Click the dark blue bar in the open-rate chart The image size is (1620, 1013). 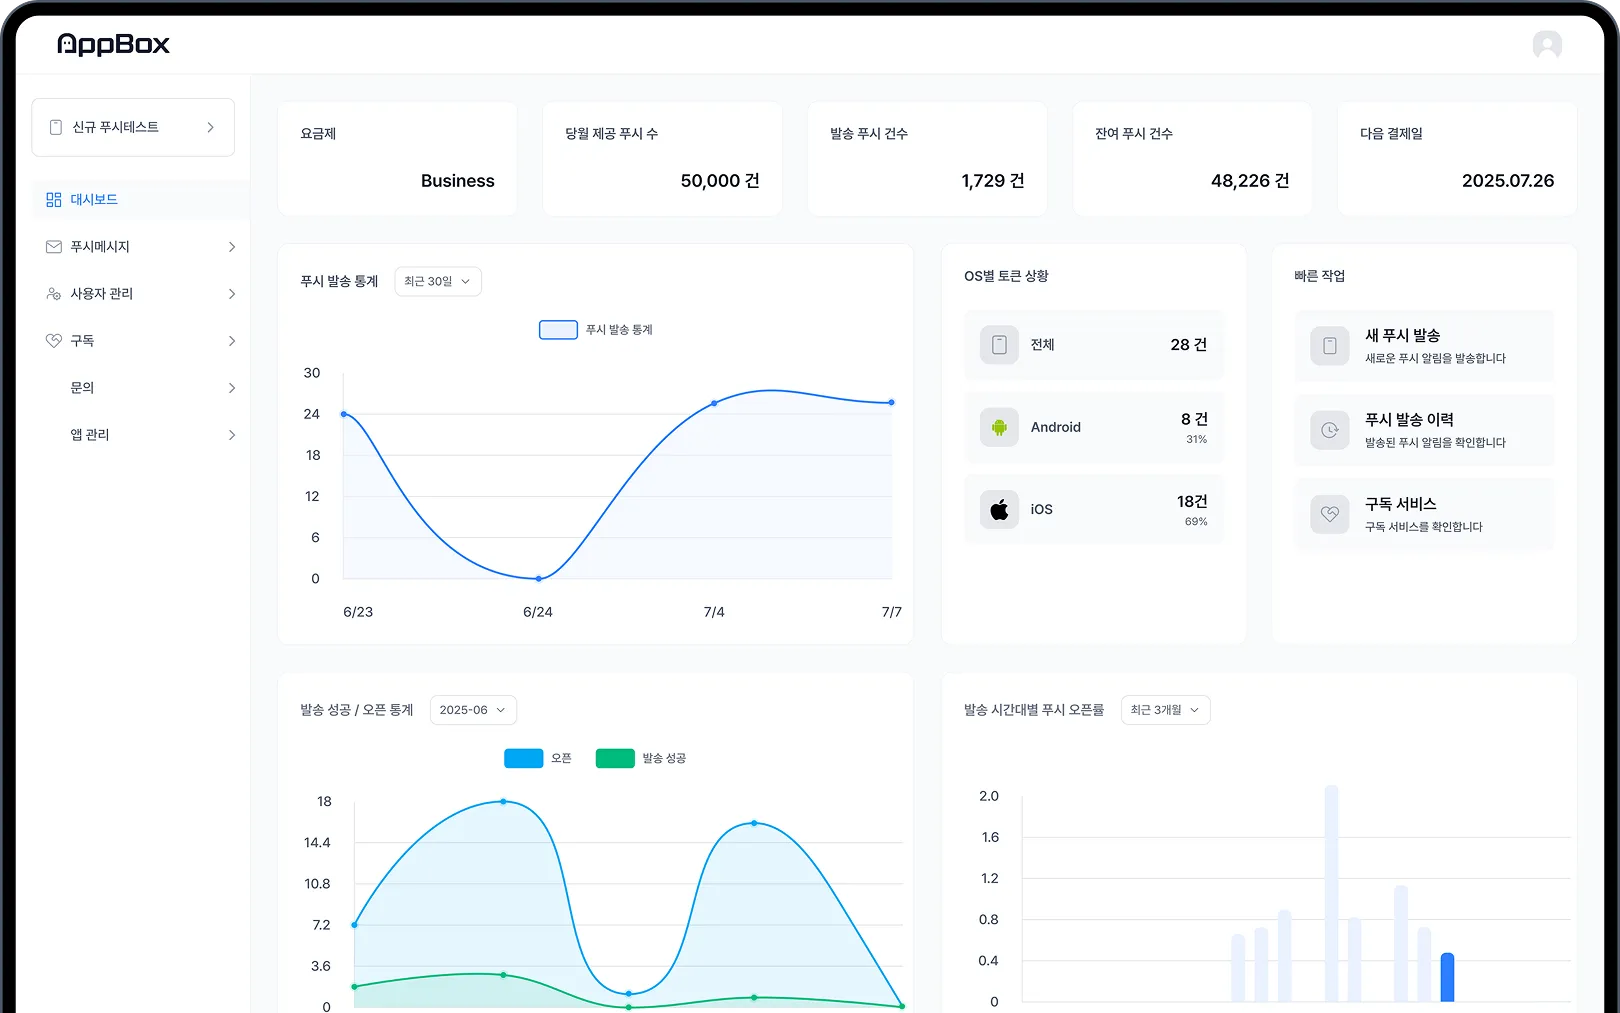tap(1447, 977)
